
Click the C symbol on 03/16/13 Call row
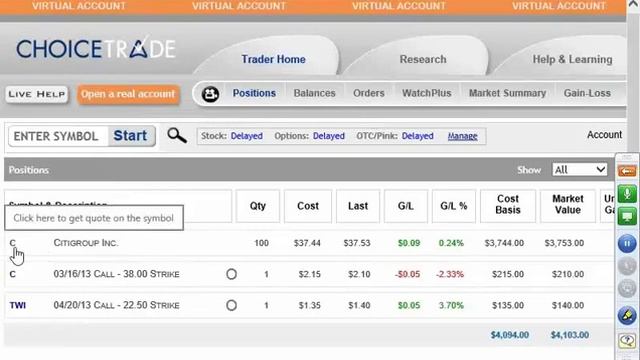click(12, 274)
